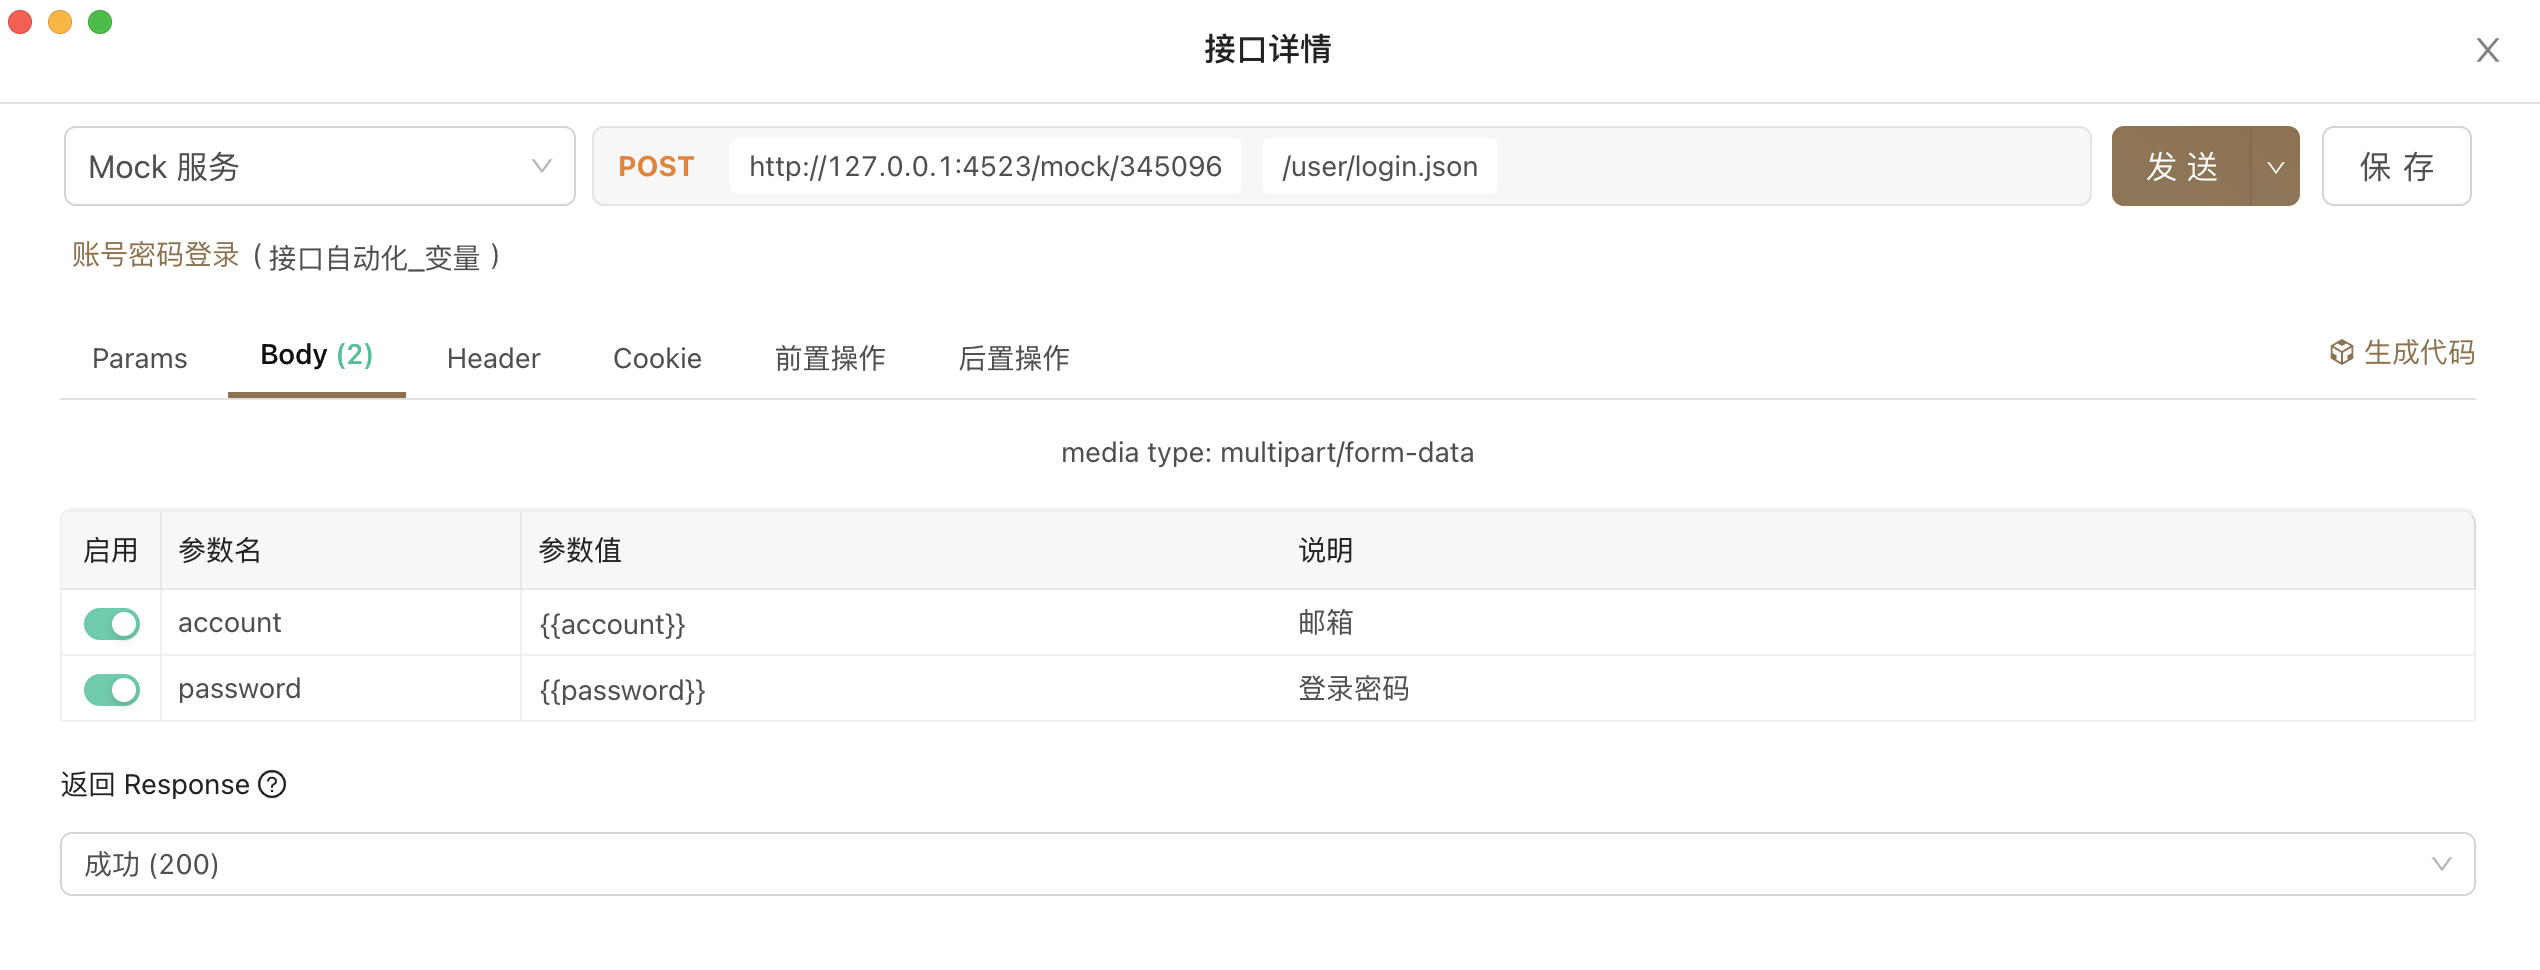
Task: Open the help icon next to 返回 Response
Action: click(272, 784)
